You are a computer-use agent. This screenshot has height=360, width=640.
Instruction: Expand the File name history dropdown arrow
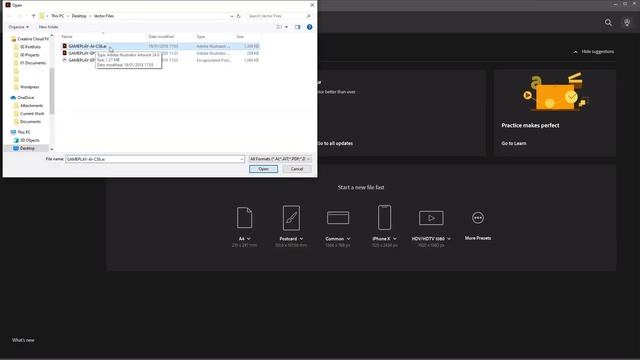[242, 159]
